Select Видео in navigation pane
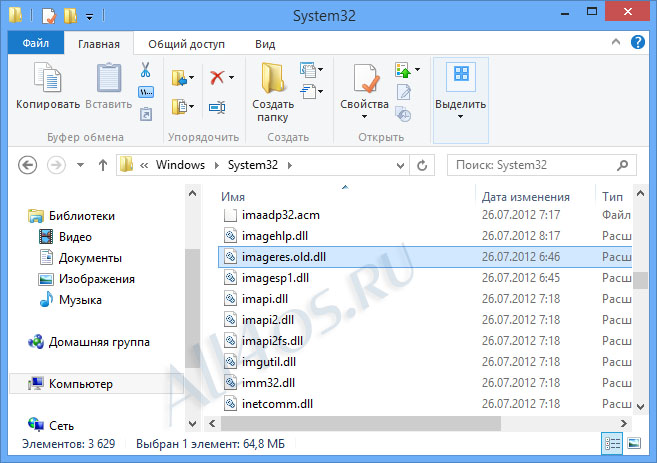Viewport: 657px width, 463px height. (65, 237)
